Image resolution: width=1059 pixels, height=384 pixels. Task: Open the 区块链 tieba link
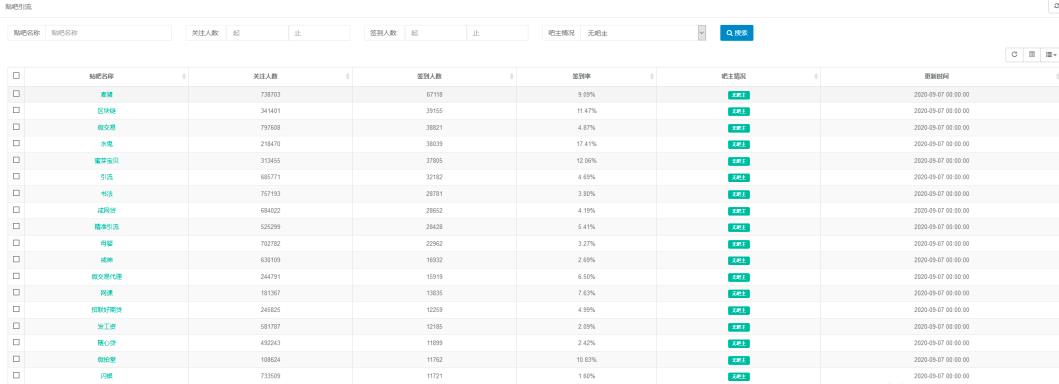107,111
